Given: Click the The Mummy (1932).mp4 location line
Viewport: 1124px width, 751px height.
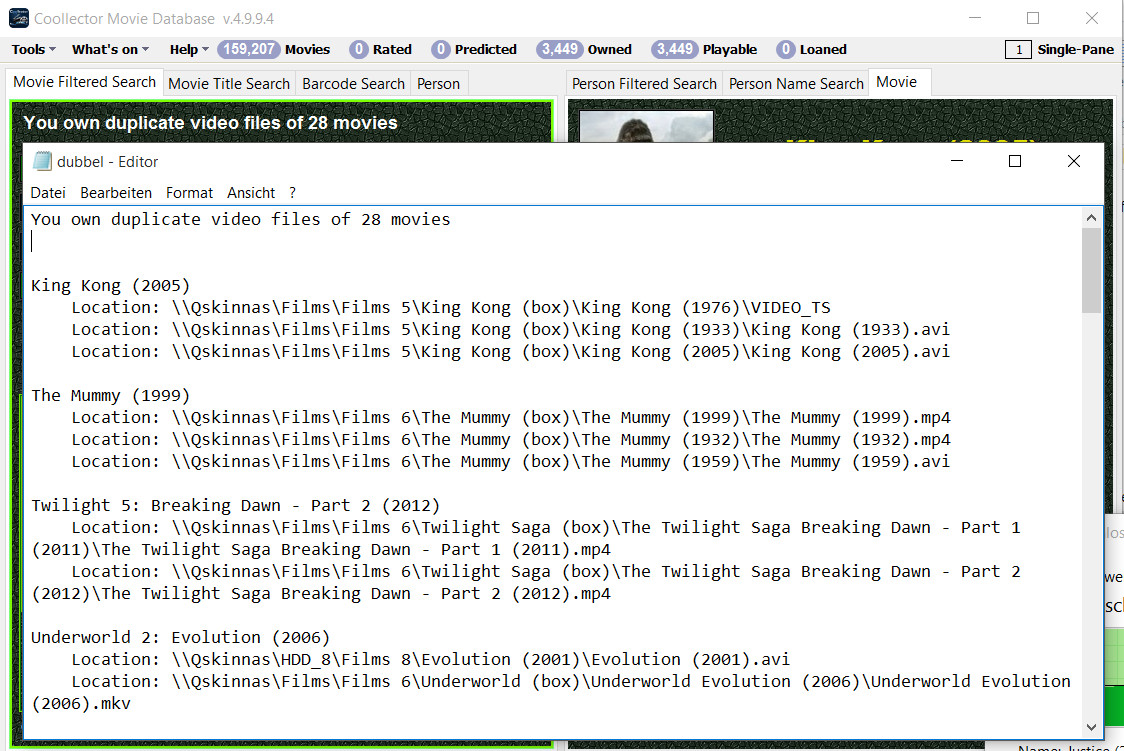Looking at the screenshot, I should point(510,439).
